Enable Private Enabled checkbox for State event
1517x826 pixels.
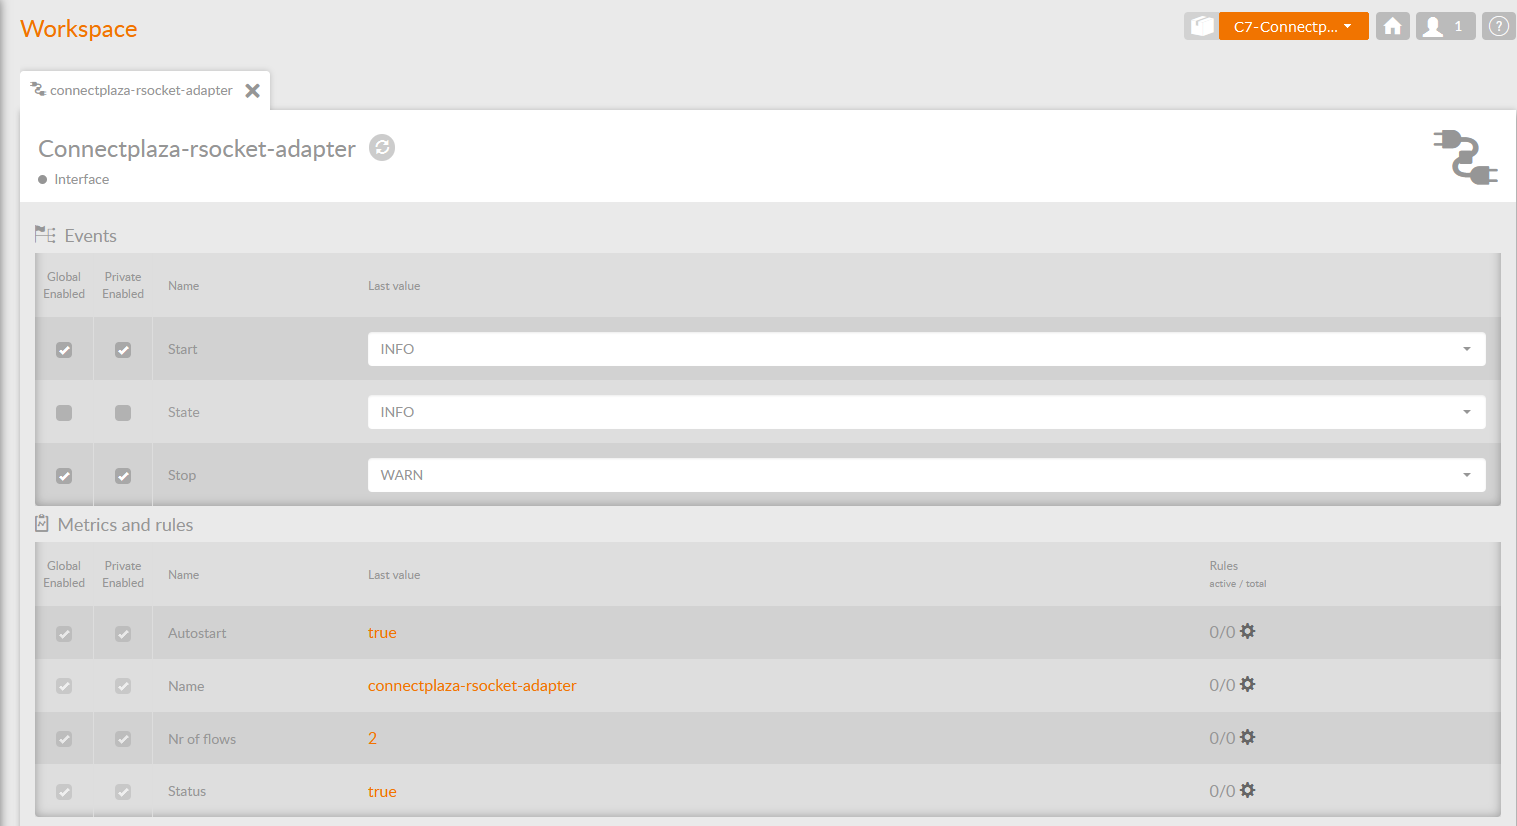[123, 413]
